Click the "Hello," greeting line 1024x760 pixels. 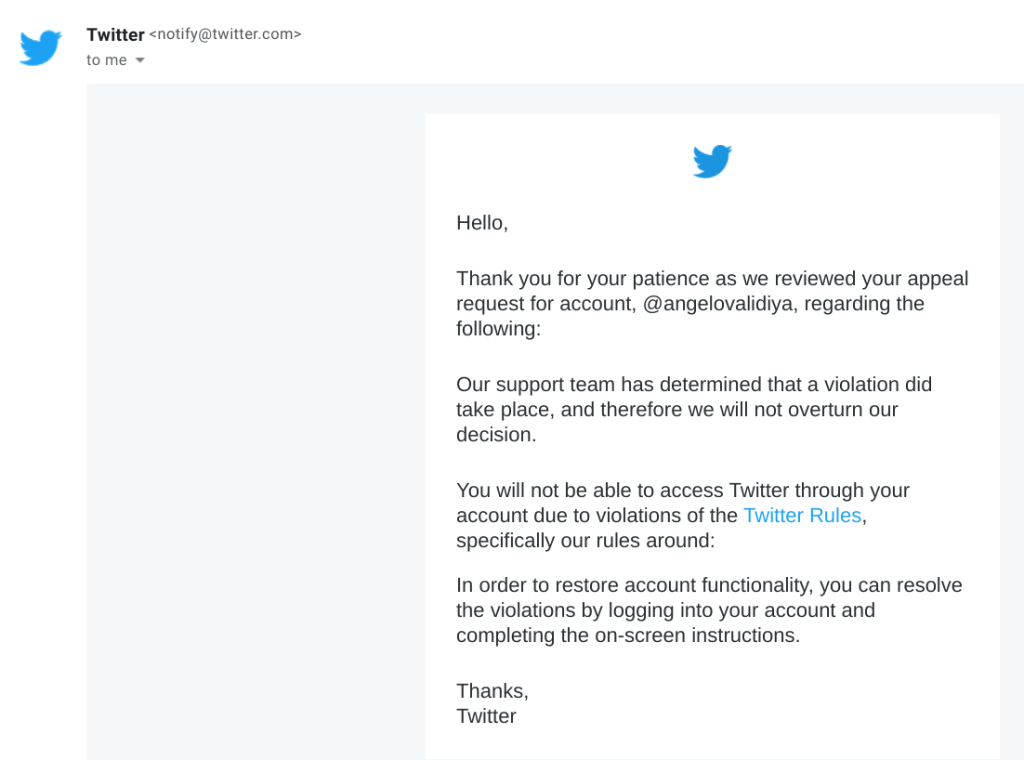pyautogui.click(x=482, y=223)
